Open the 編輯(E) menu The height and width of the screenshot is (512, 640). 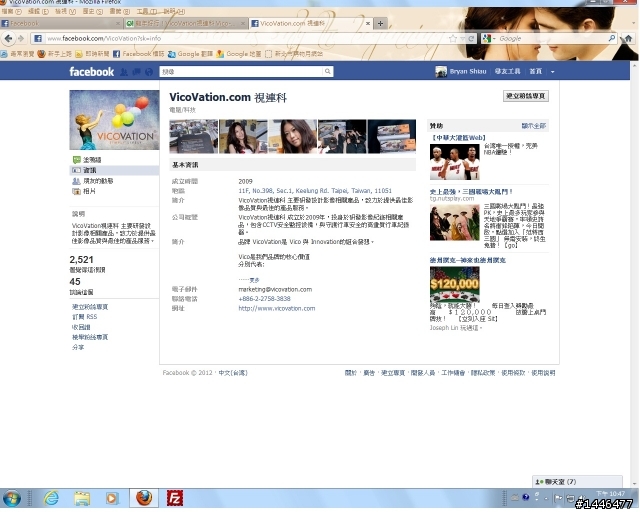[x=38, y=11]
